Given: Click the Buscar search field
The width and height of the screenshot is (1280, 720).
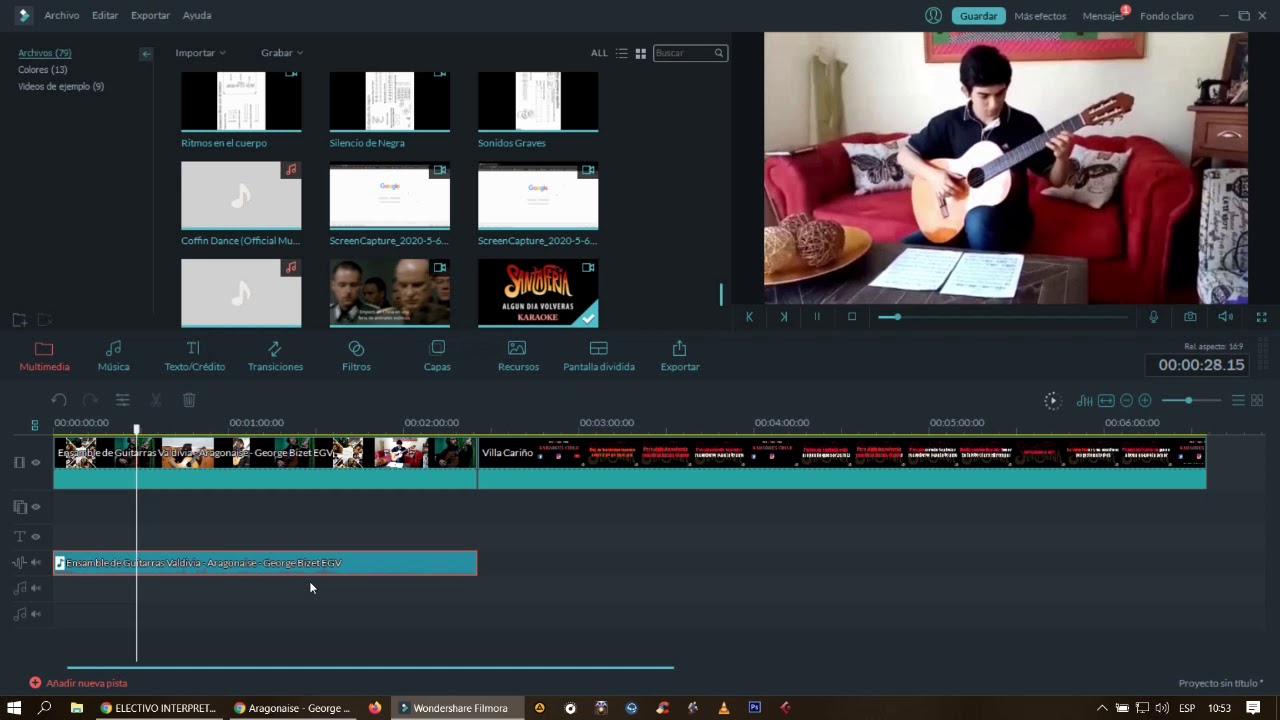Looking at the screenshot, I should [x=690, y=53].
